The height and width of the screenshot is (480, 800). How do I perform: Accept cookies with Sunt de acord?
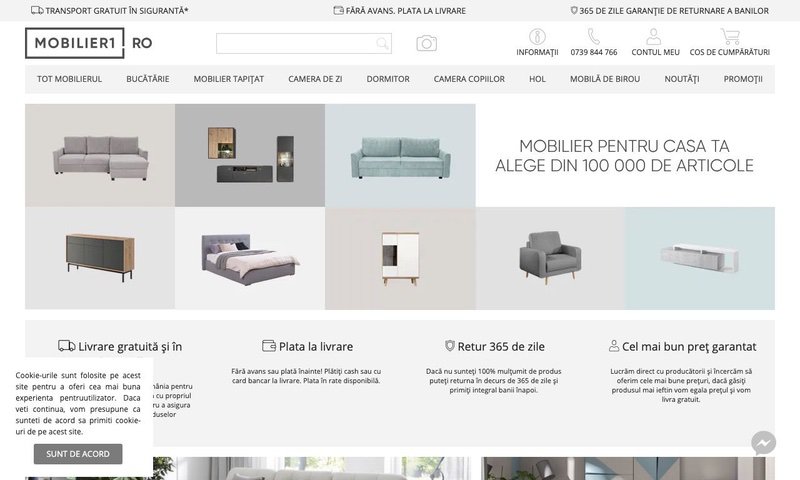[78, 454]
